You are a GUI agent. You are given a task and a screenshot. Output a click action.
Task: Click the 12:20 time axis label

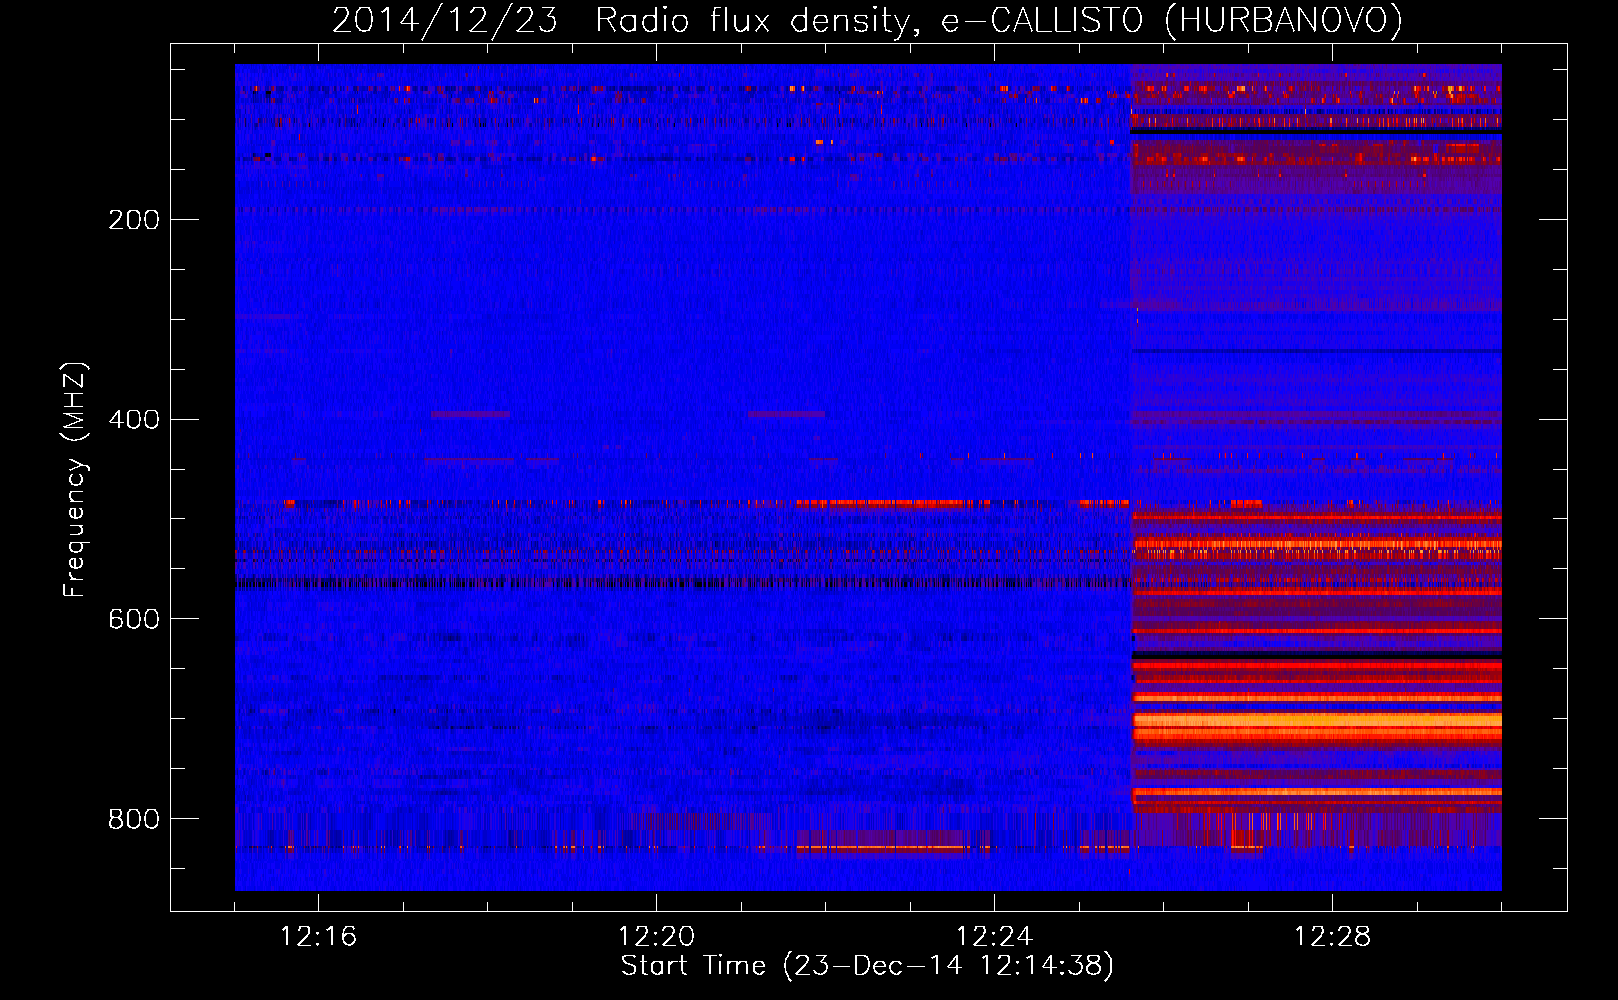click(x=656, y=937)
